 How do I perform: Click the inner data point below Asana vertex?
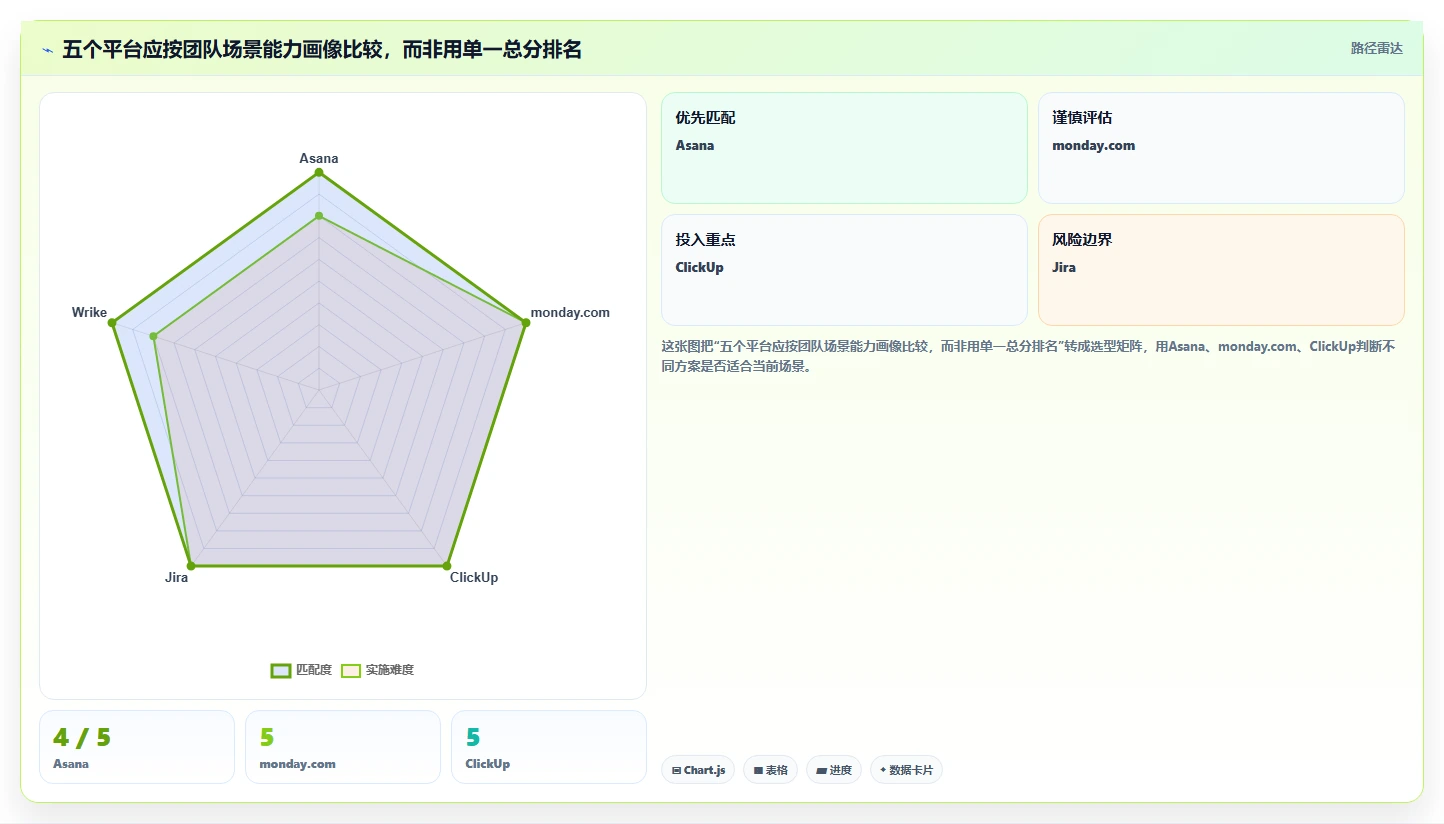(319, 215)
